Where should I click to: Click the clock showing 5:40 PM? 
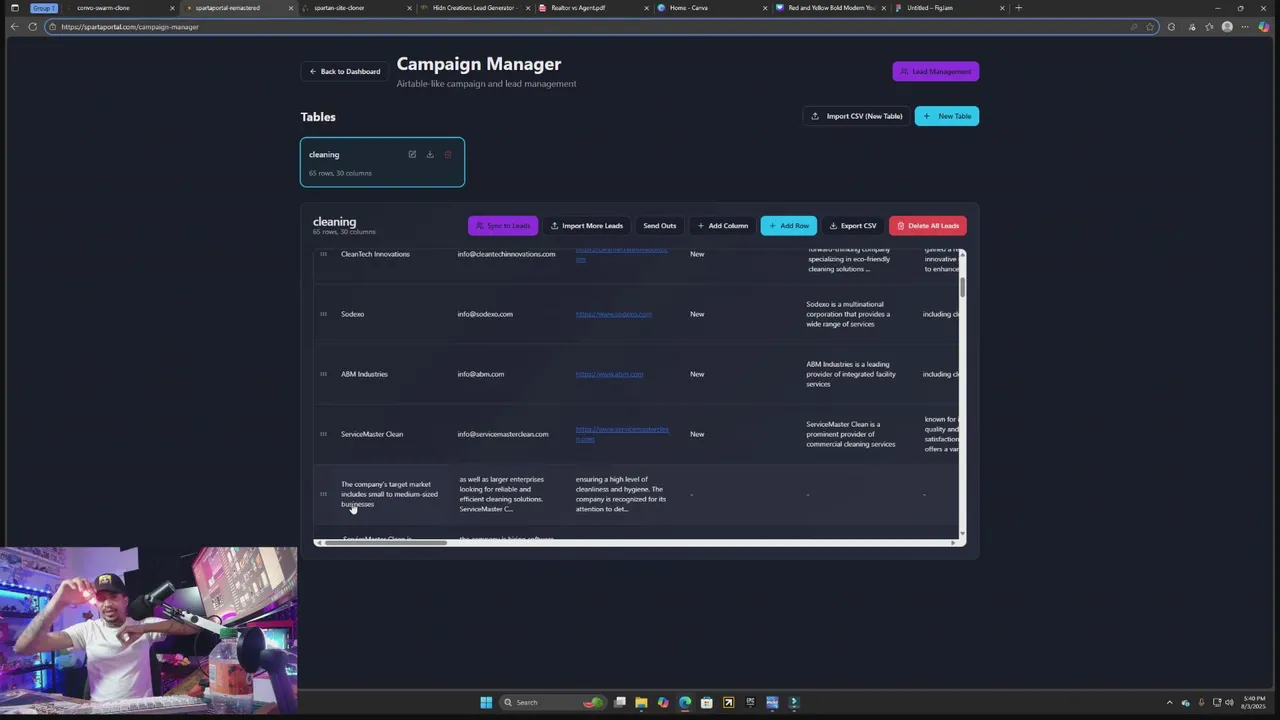pos(1253,702)
